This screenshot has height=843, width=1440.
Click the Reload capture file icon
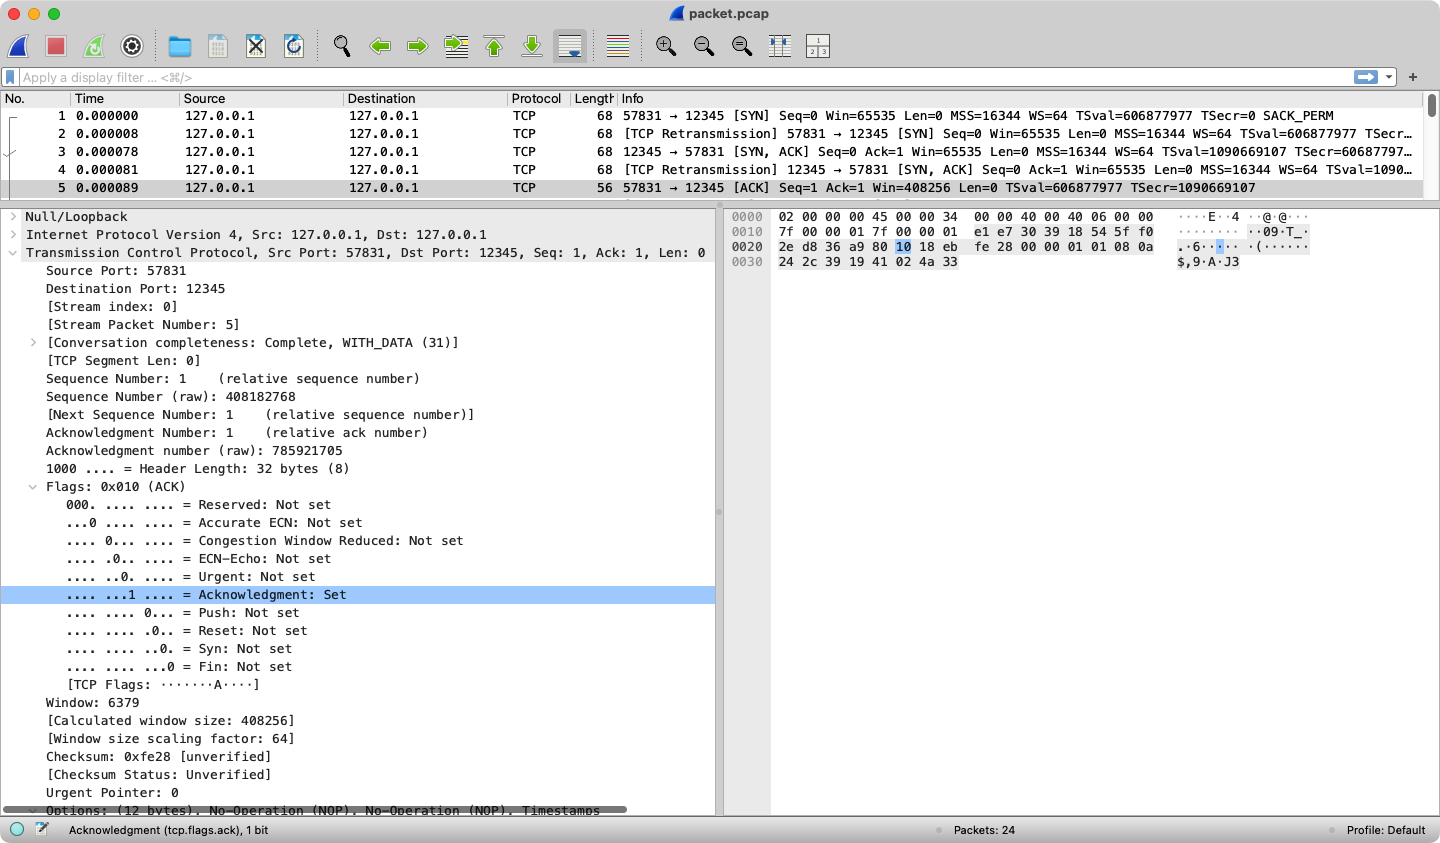[x=294, y=46]
